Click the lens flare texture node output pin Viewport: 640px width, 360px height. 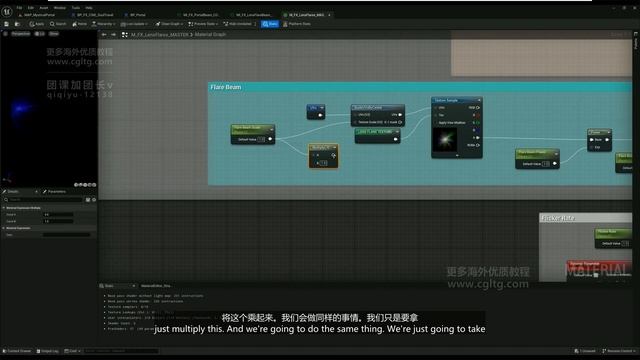pos(395,139)
